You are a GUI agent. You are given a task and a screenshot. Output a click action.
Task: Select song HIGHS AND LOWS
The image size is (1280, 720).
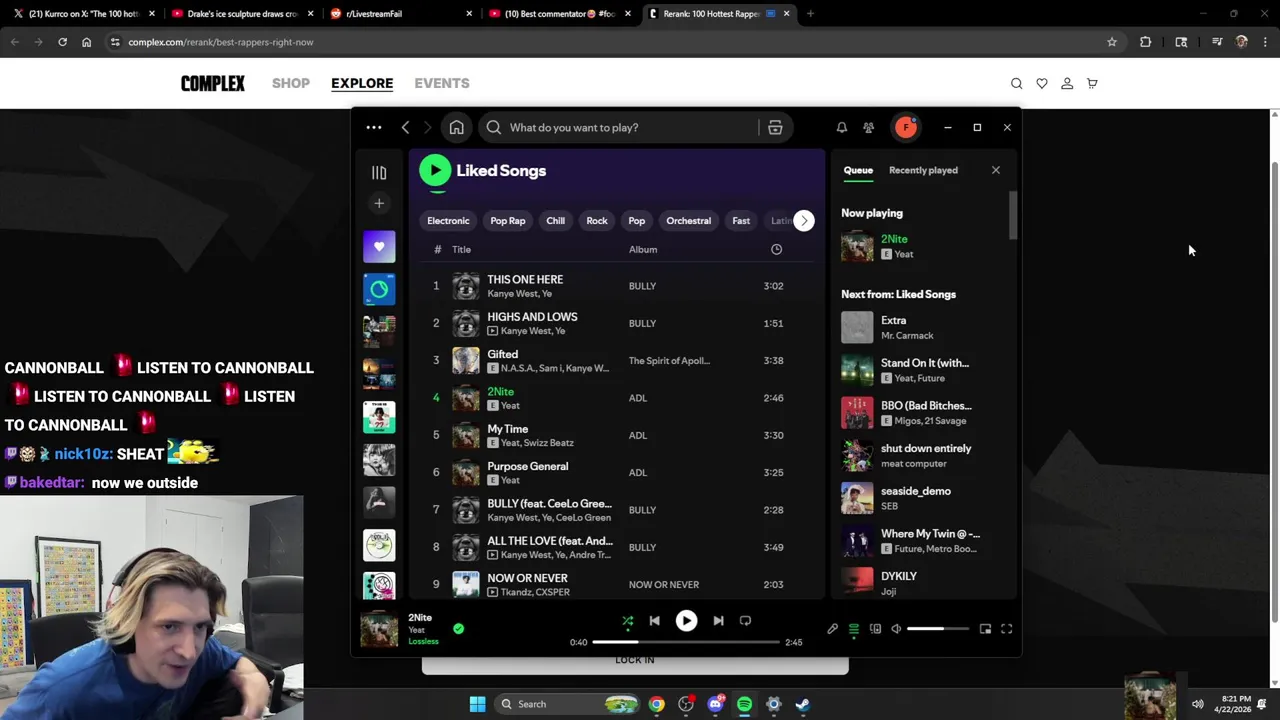pyautogui.click(x=619, y=324)
